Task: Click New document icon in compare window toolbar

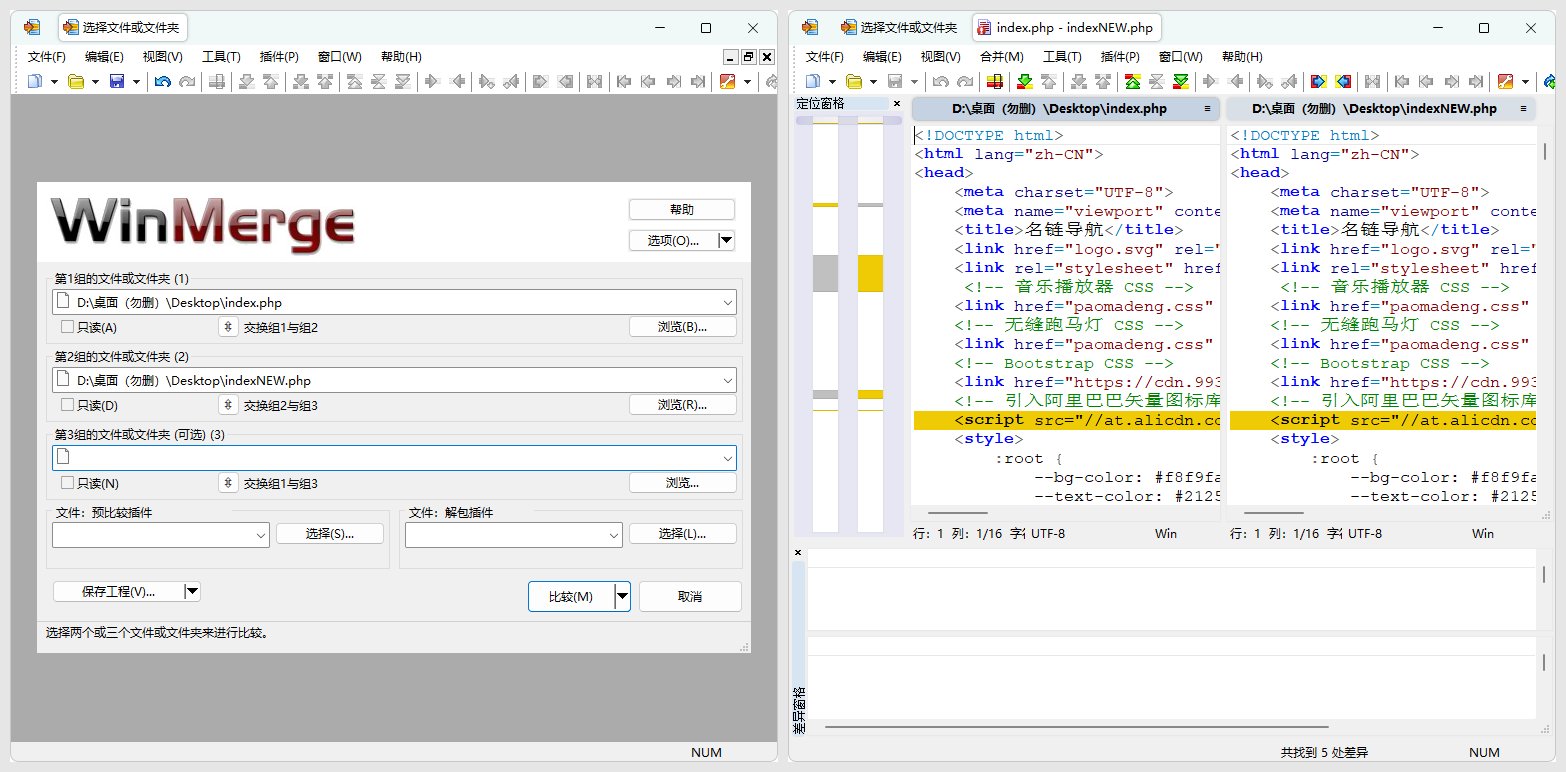Action: [x=813, y=81]
